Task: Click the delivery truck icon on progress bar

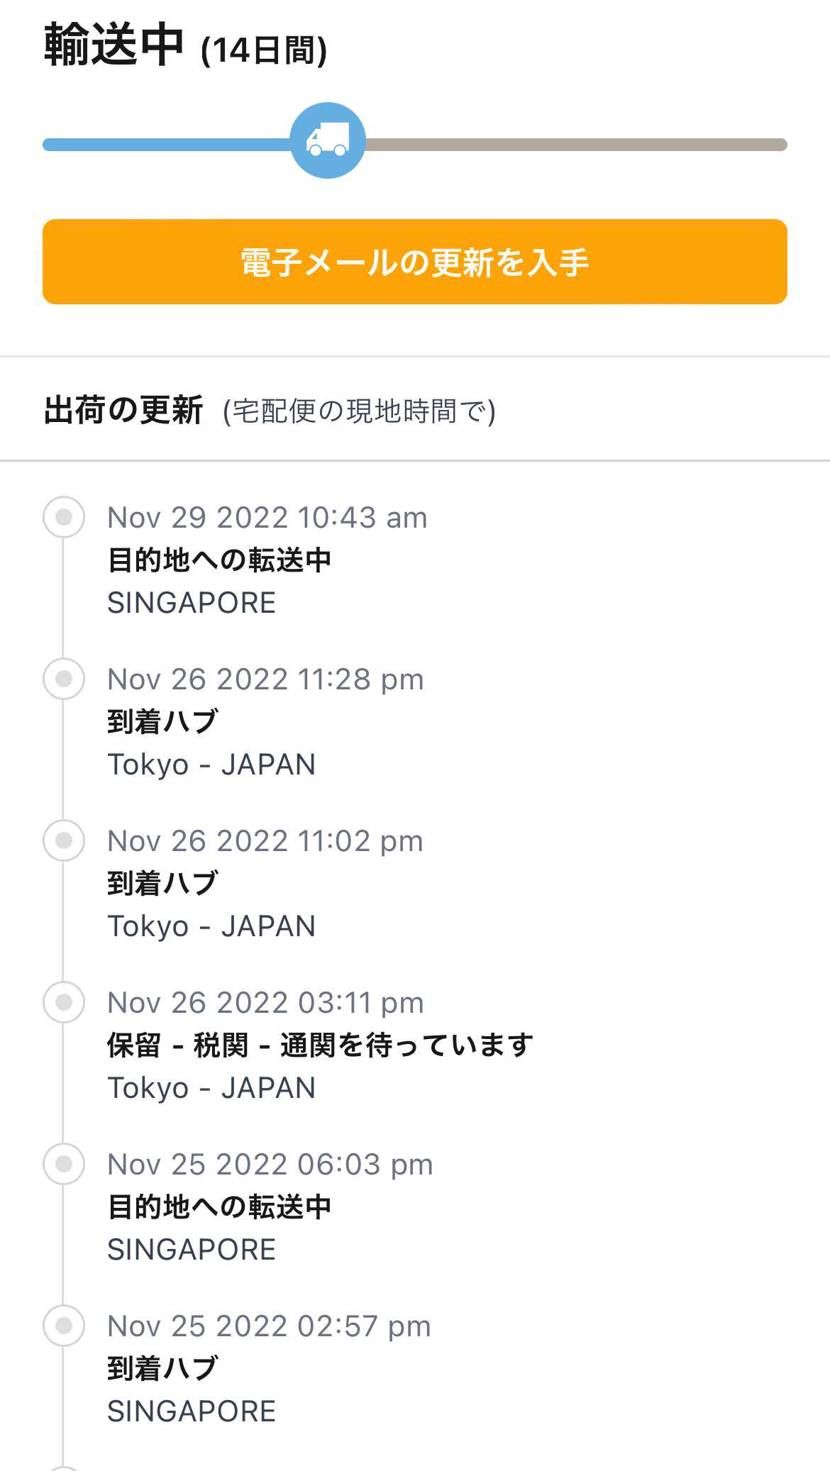Action: [x=328, y=141]
